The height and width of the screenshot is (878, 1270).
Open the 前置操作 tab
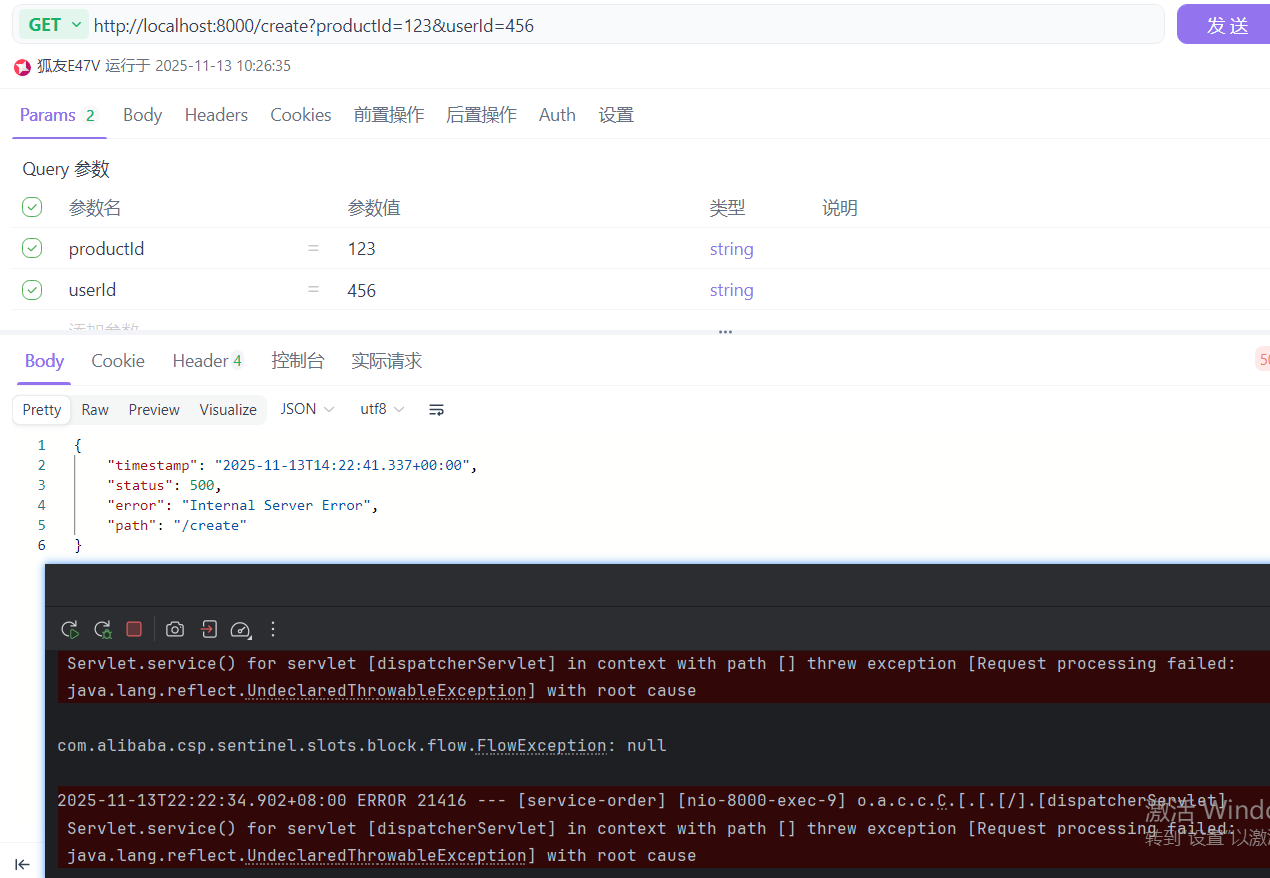(x=389, y=115)
